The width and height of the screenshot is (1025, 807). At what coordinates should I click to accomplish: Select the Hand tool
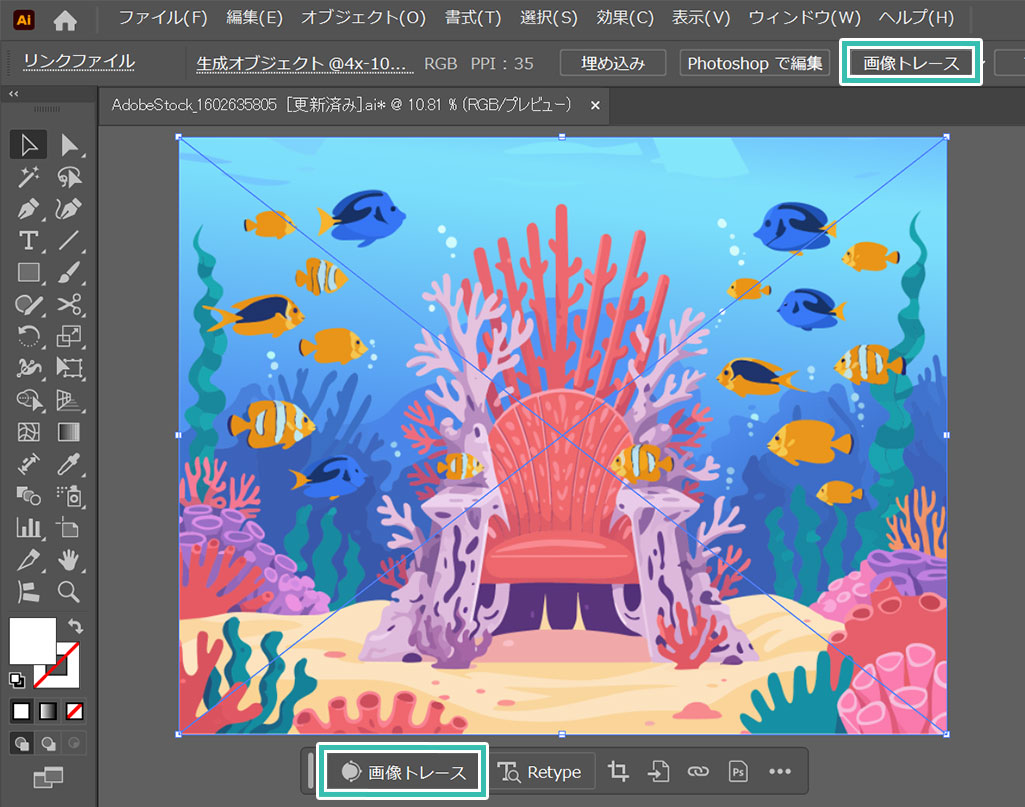coord(69,558)
